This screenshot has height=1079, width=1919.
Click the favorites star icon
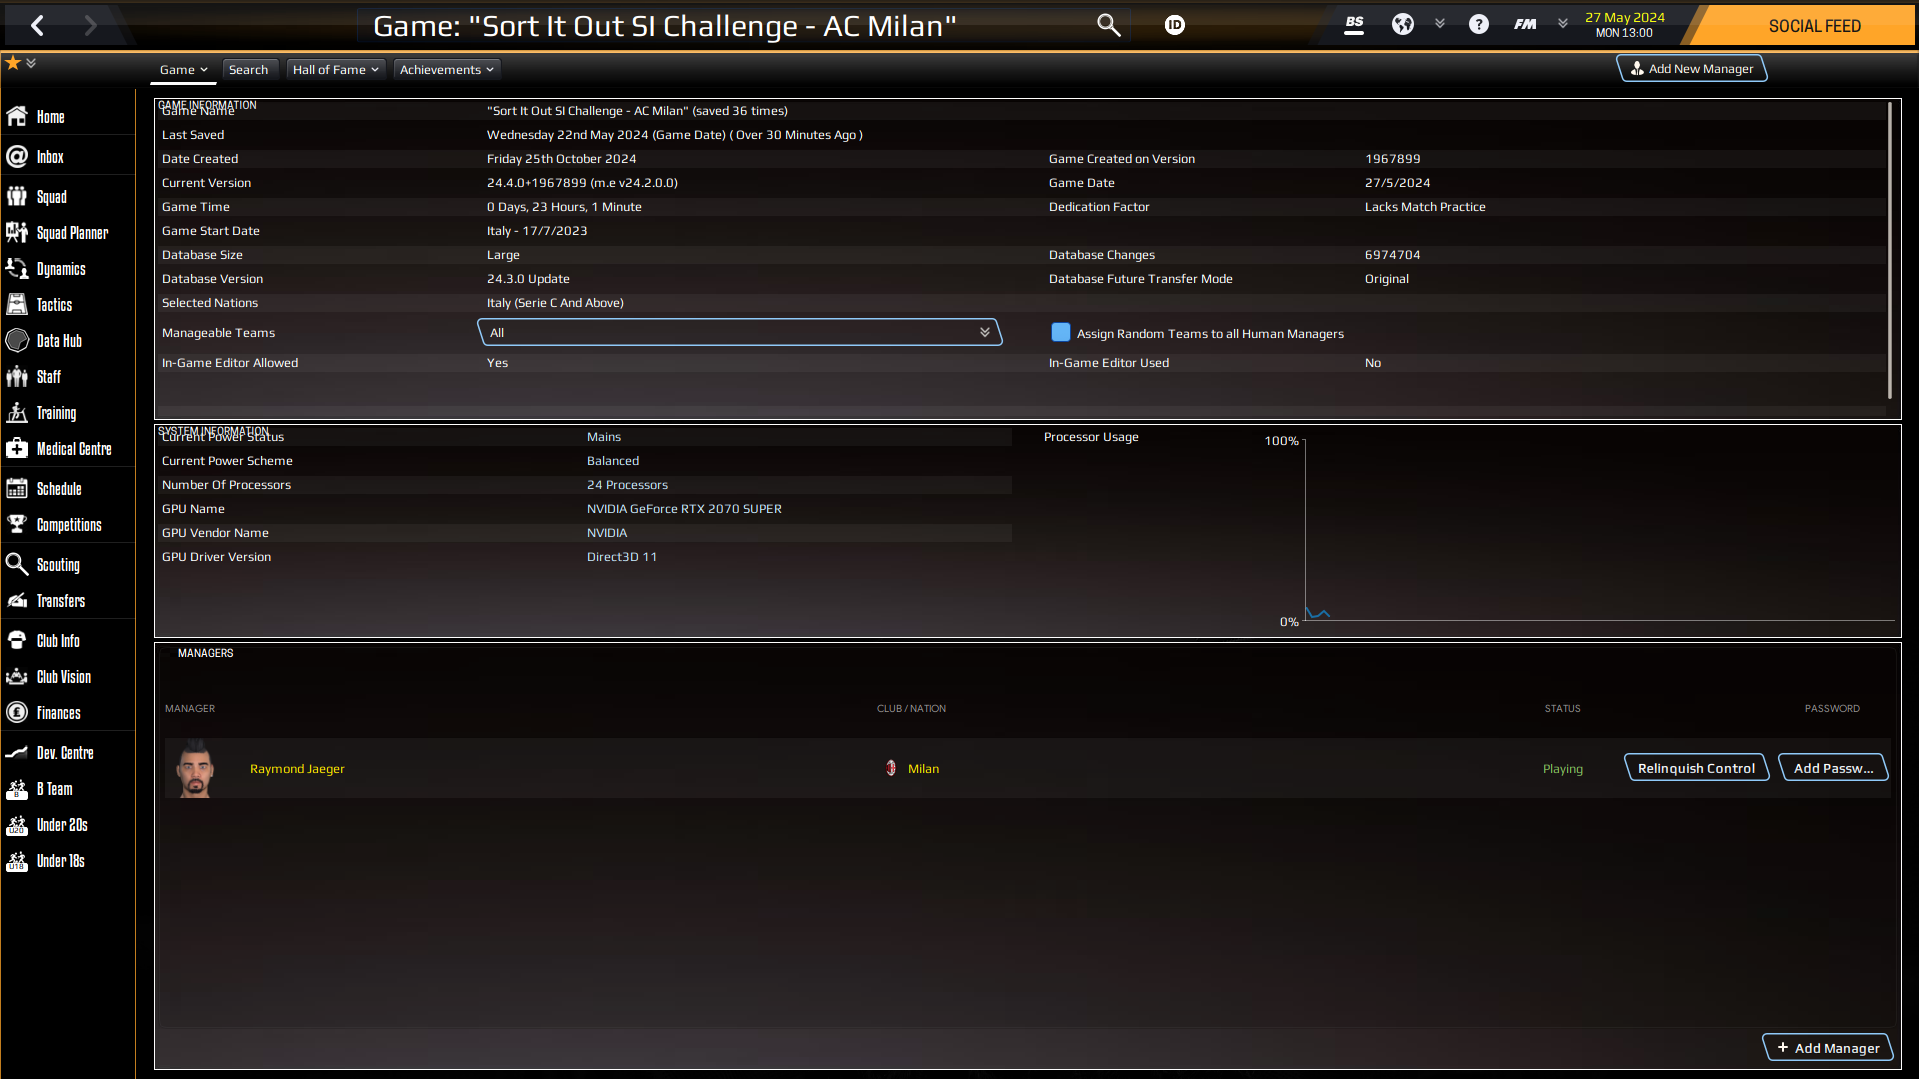(x=13, y=63)
